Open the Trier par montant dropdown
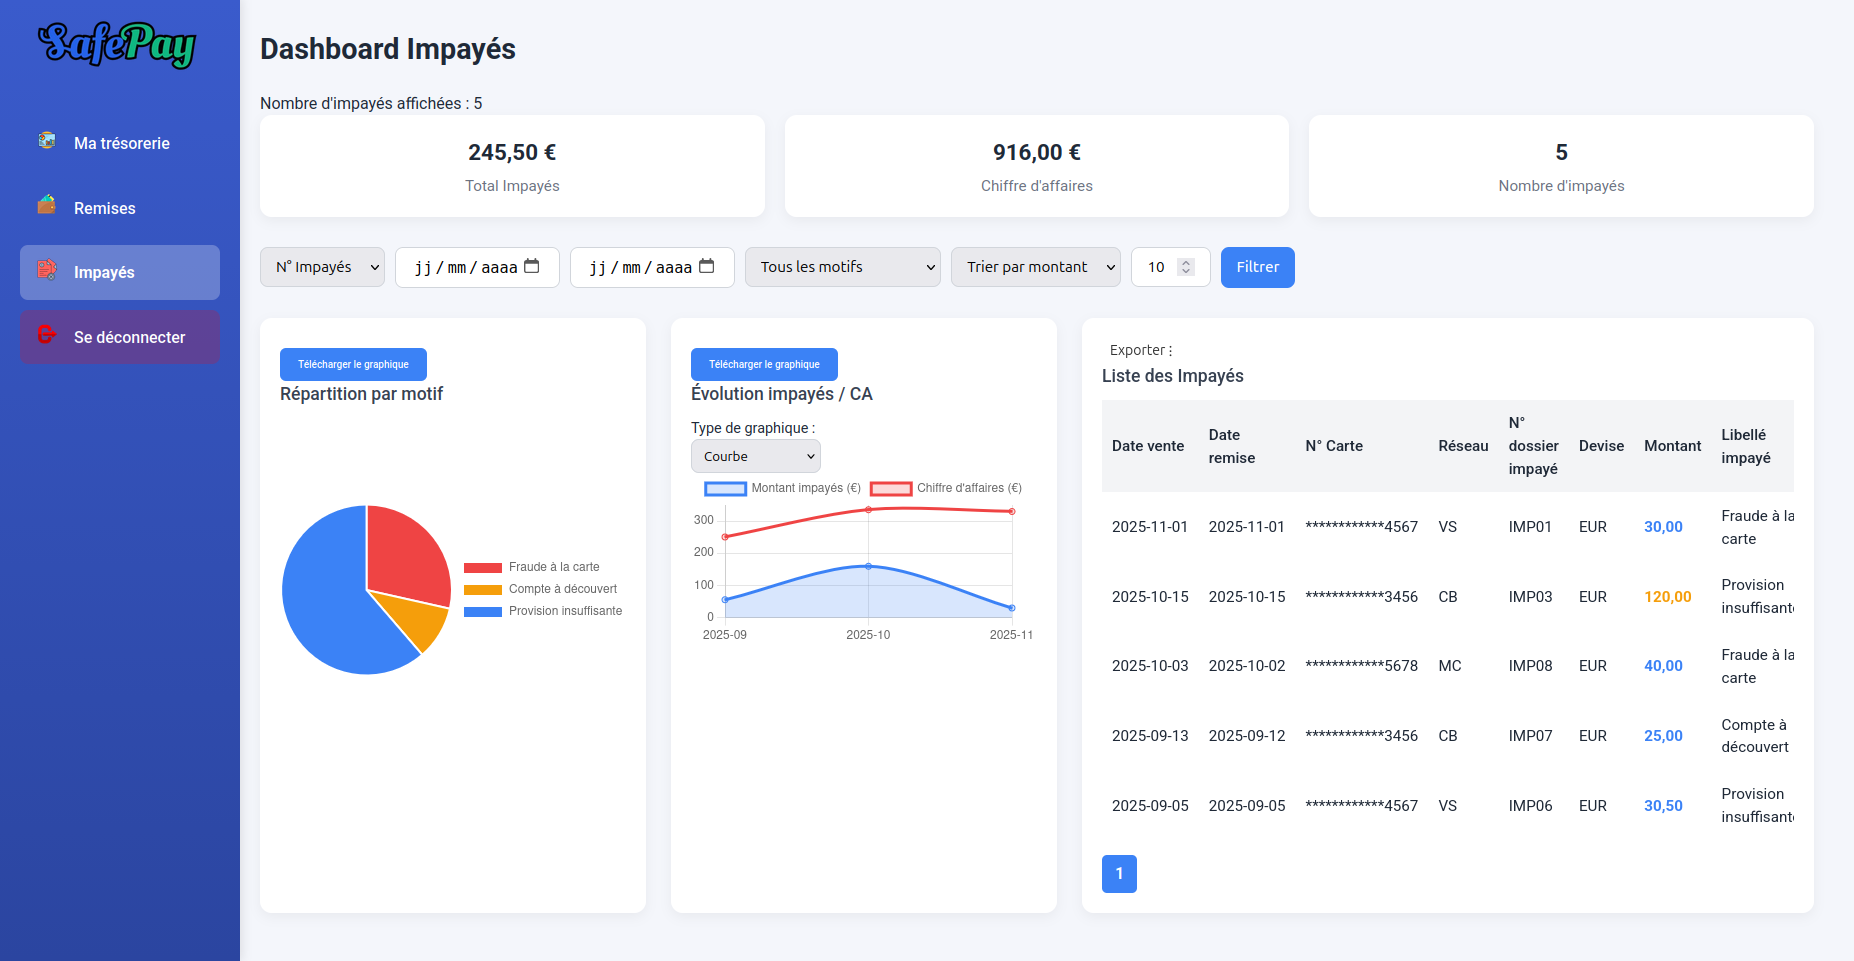1854x961 pixels. pos(1035,267)
